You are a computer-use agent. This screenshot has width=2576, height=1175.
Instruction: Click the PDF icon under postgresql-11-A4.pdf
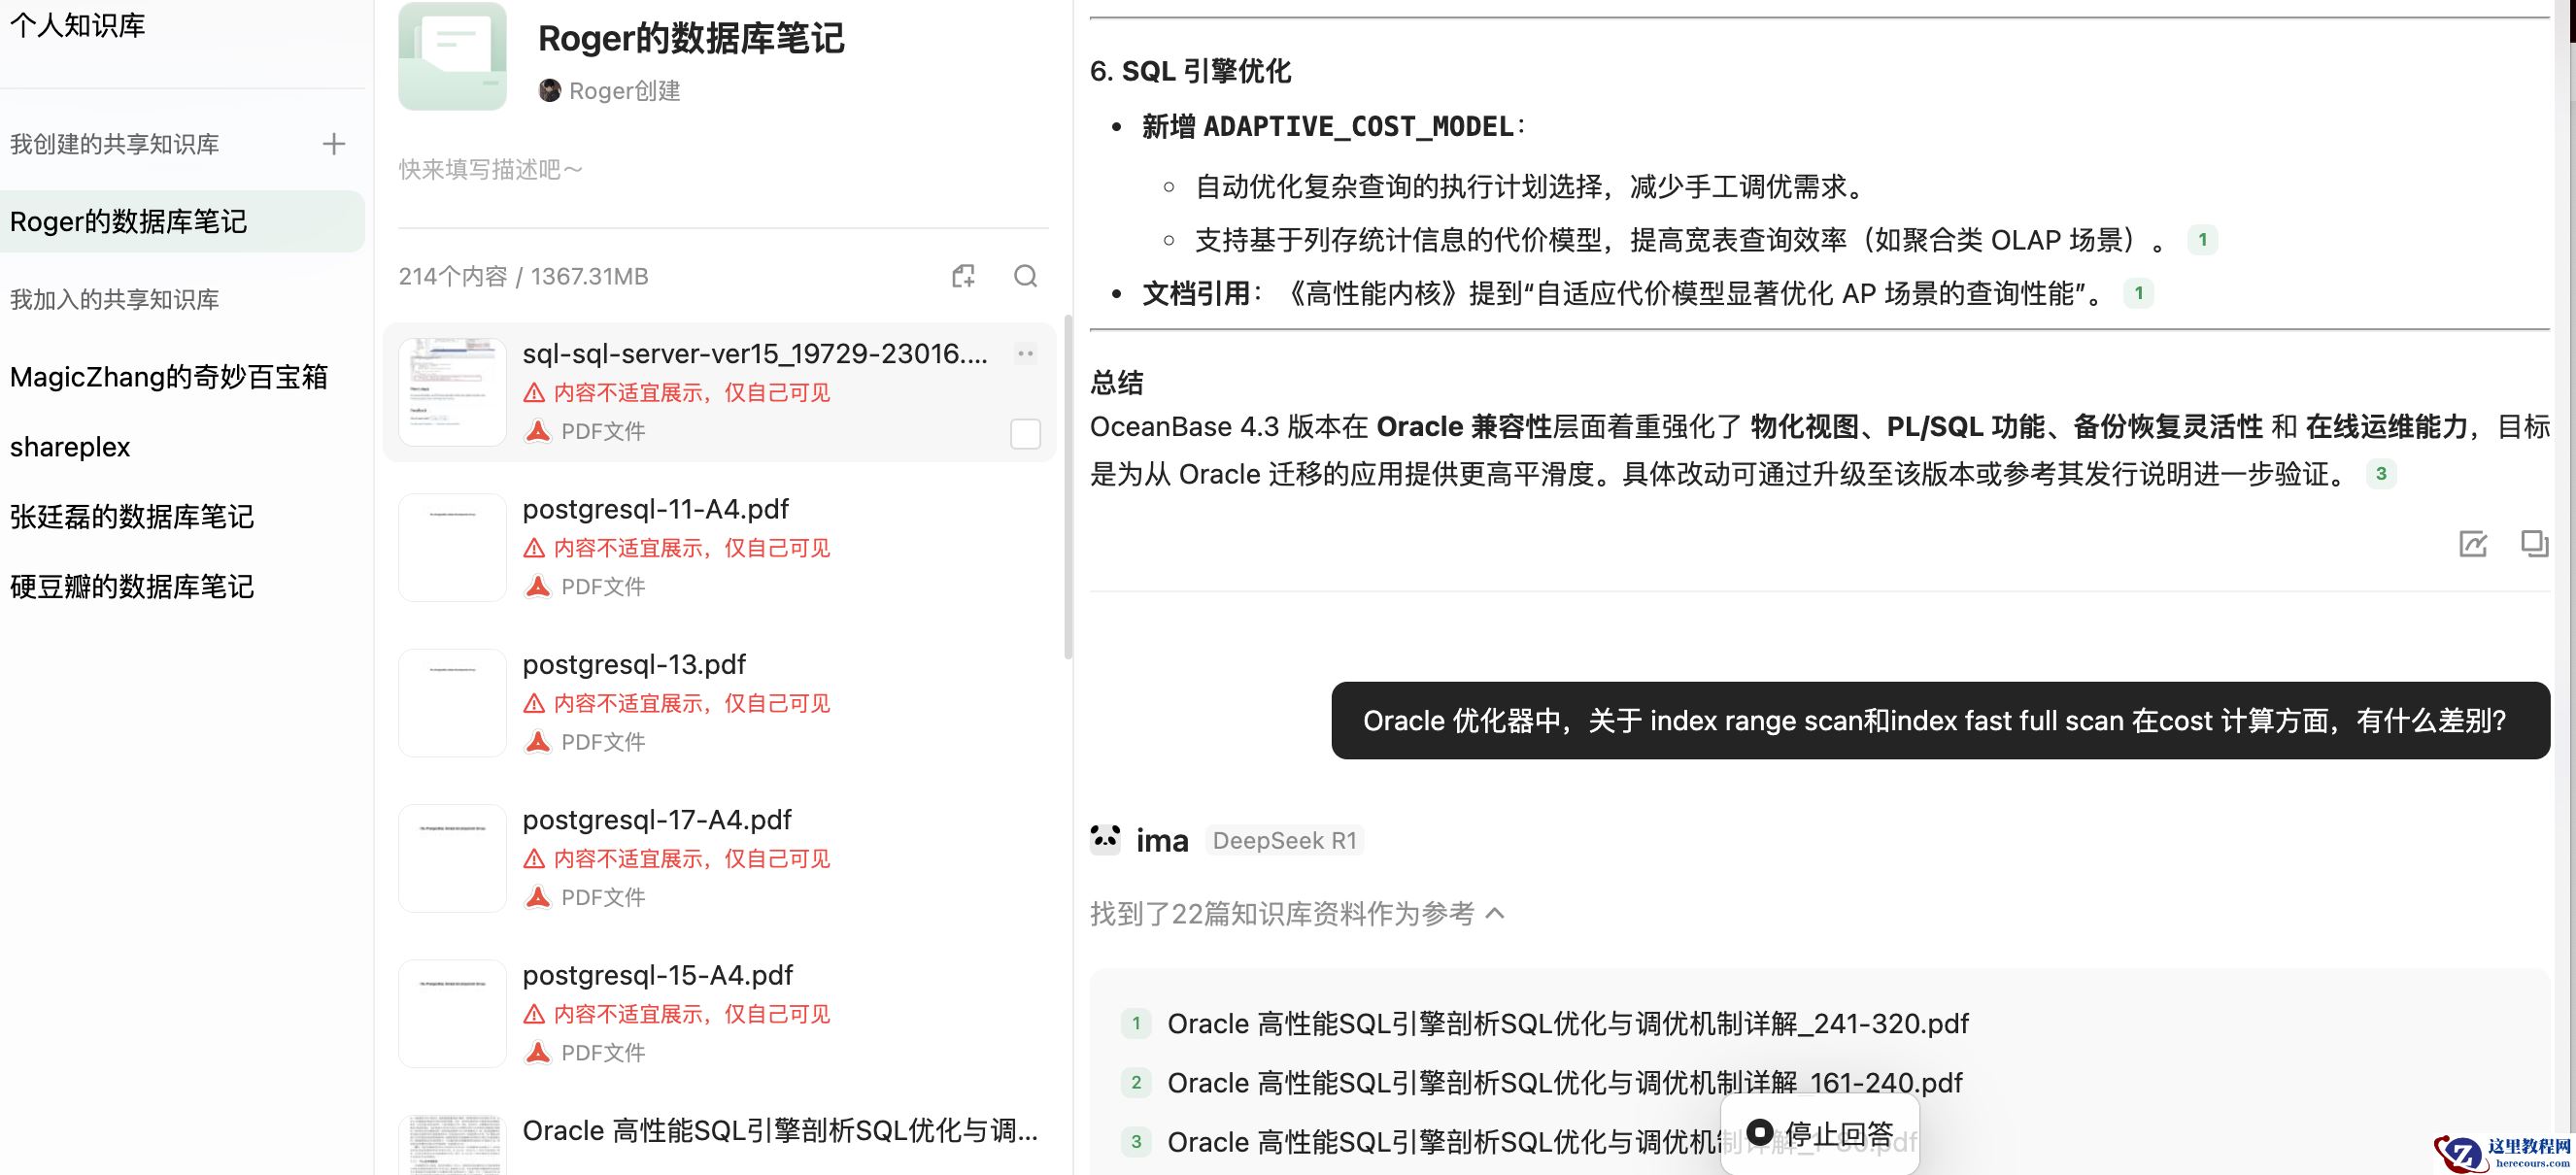click(x=538, y=587)
